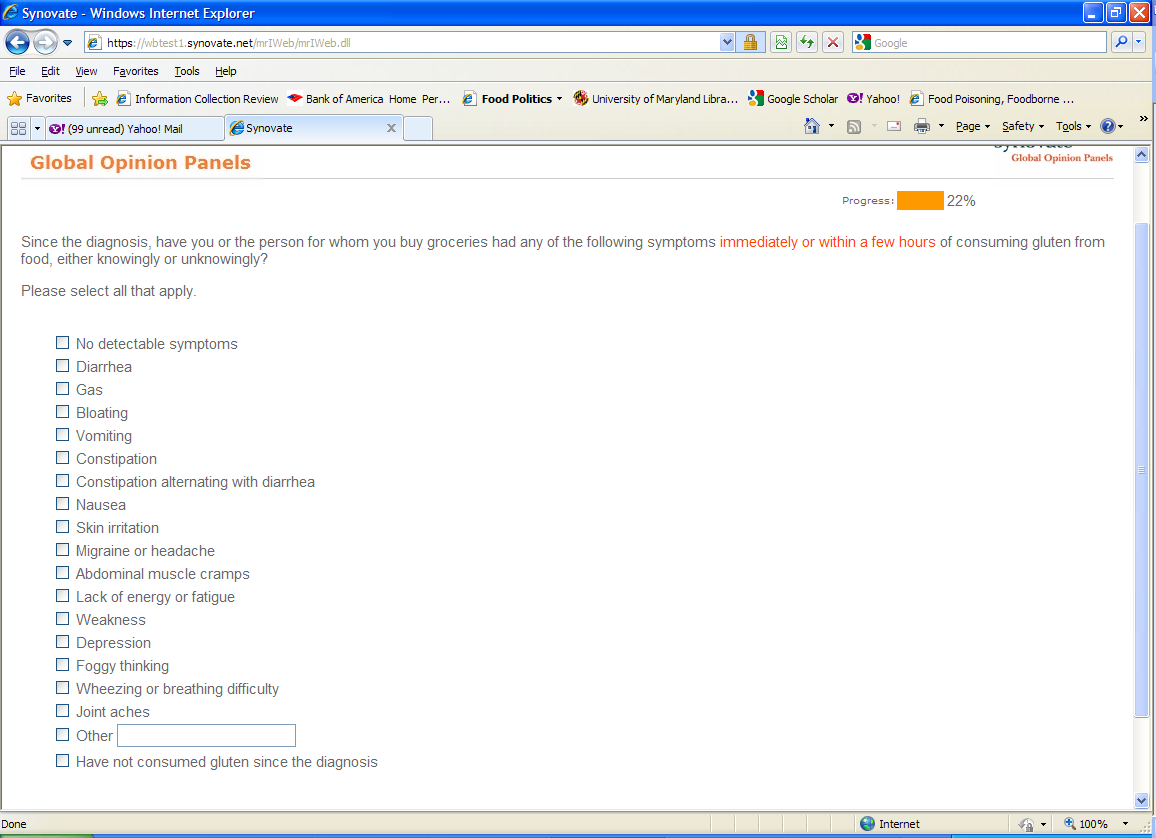This screenshot has width=1156, height=838.
Task: Open the View menu
Action: pyautogui.click(x=86, y=71)
